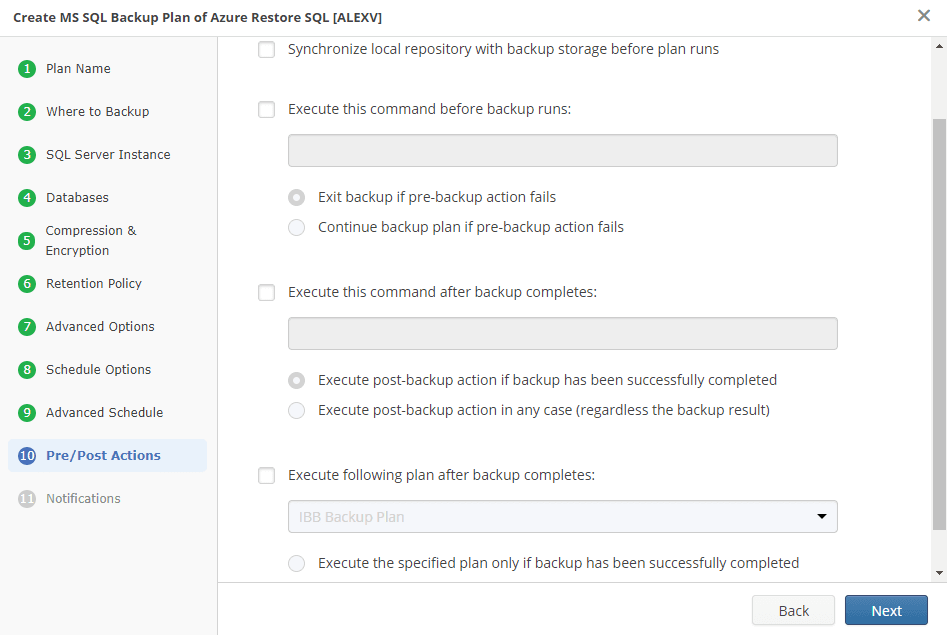Open the Compression & Encryption step

click(90, 240)
